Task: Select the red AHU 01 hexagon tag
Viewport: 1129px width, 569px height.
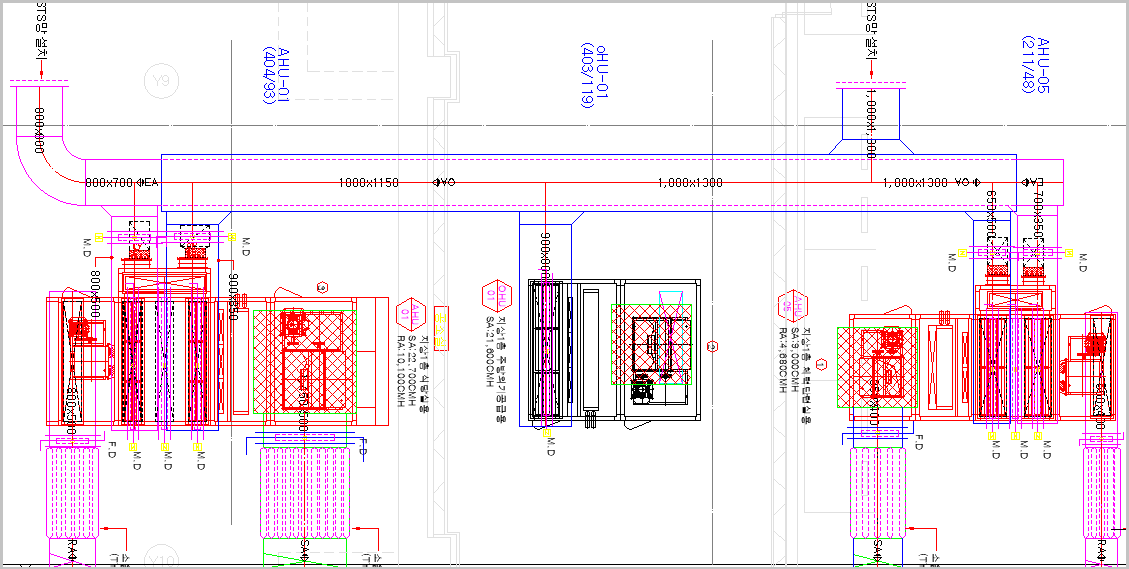Action: click(x=407, y=312)
